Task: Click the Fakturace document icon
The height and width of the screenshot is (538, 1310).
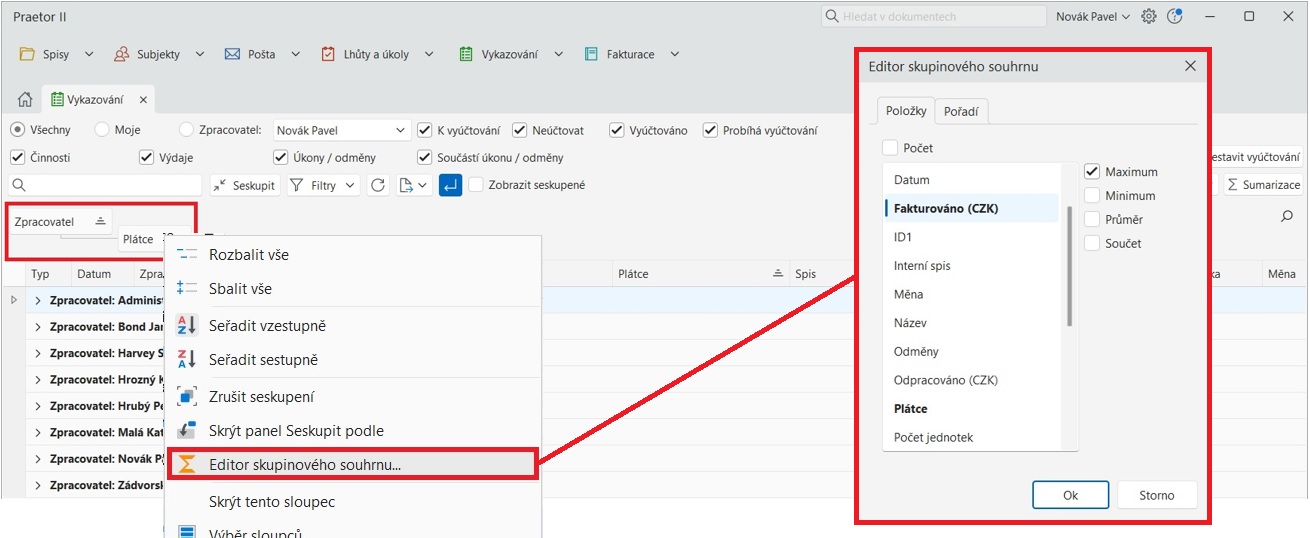Action: click(591, 54)
